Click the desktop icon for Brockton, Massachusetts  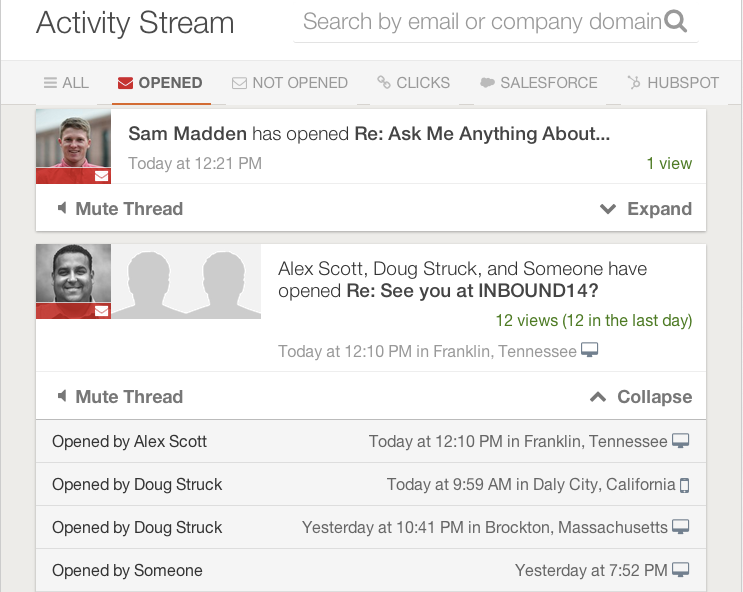point(681,527)
